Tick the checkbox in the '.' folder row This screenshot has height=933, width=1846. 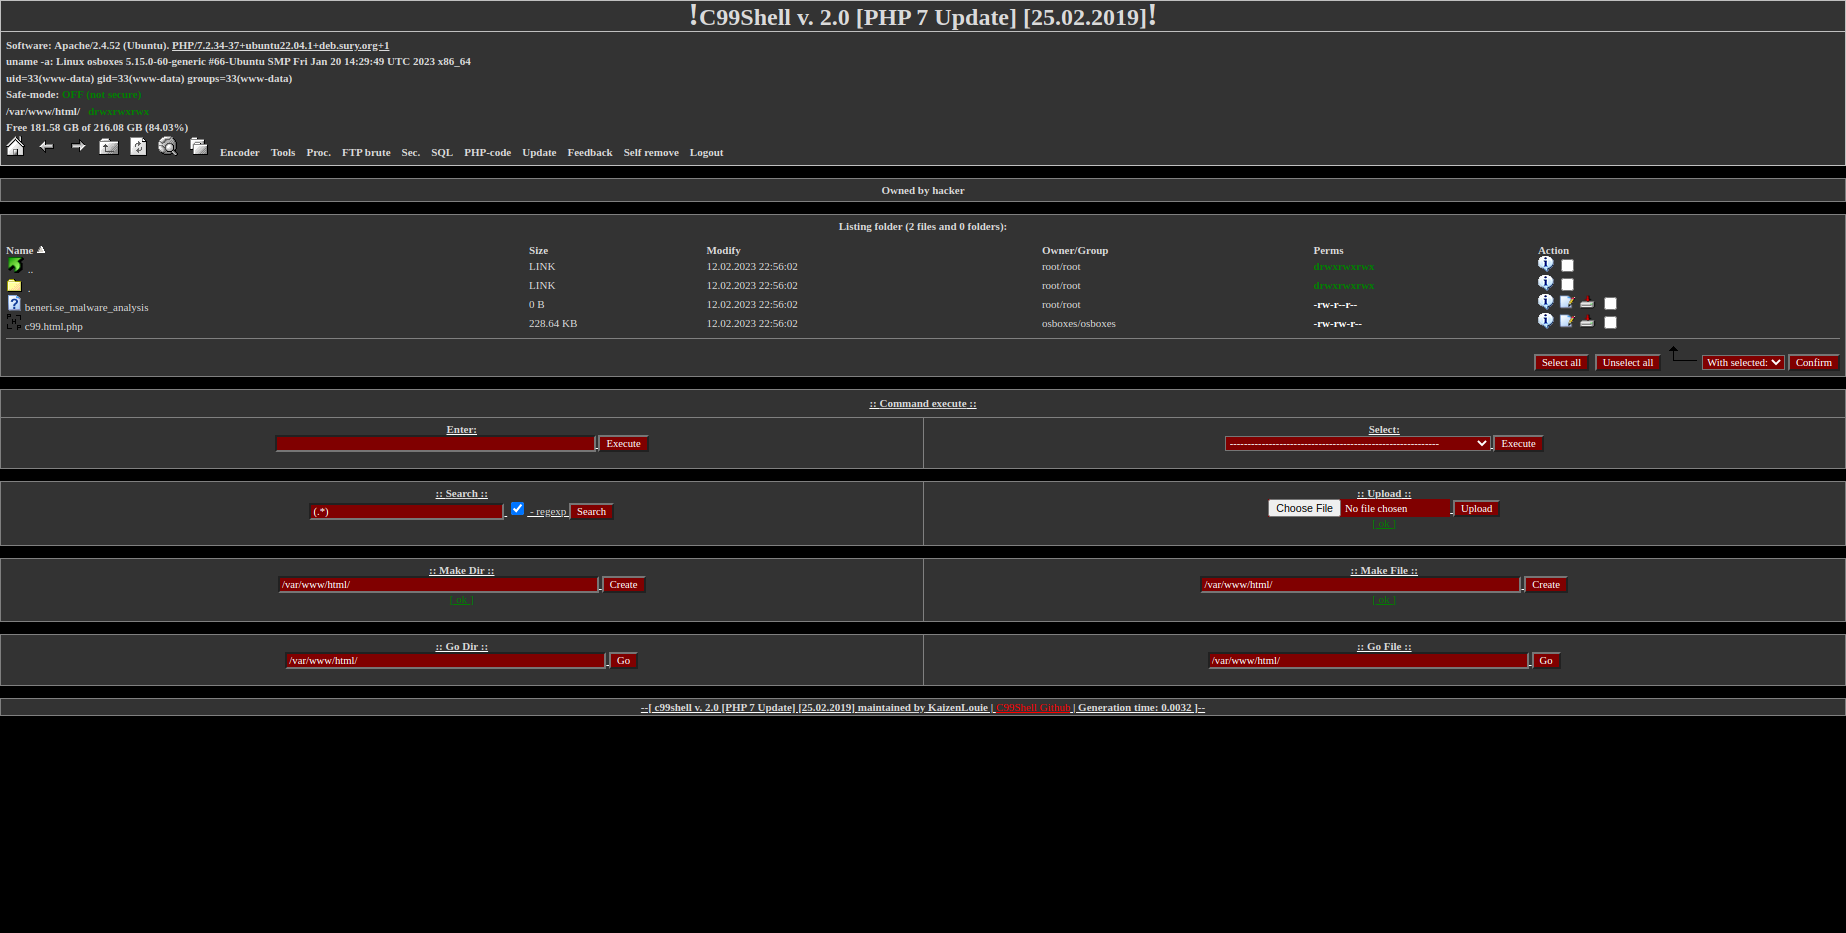[1567, 285]
